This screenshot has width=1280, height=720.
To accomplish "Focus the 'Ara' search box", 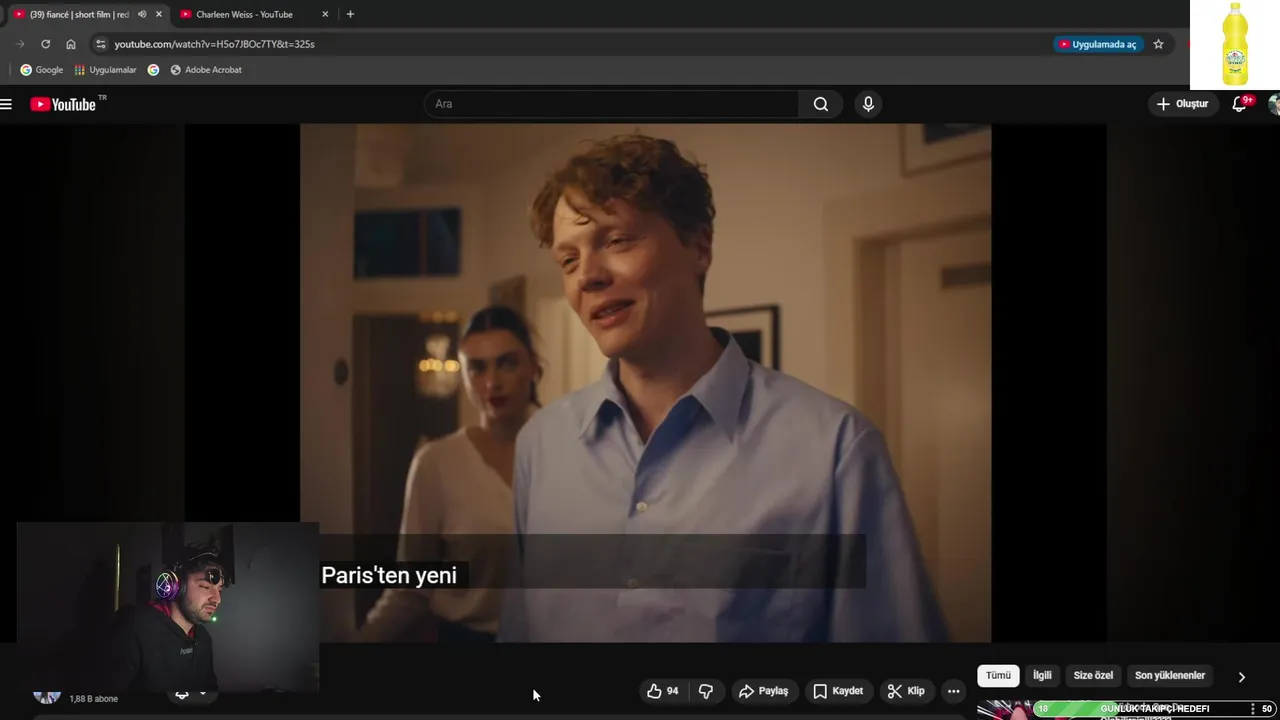I will 611,104.
